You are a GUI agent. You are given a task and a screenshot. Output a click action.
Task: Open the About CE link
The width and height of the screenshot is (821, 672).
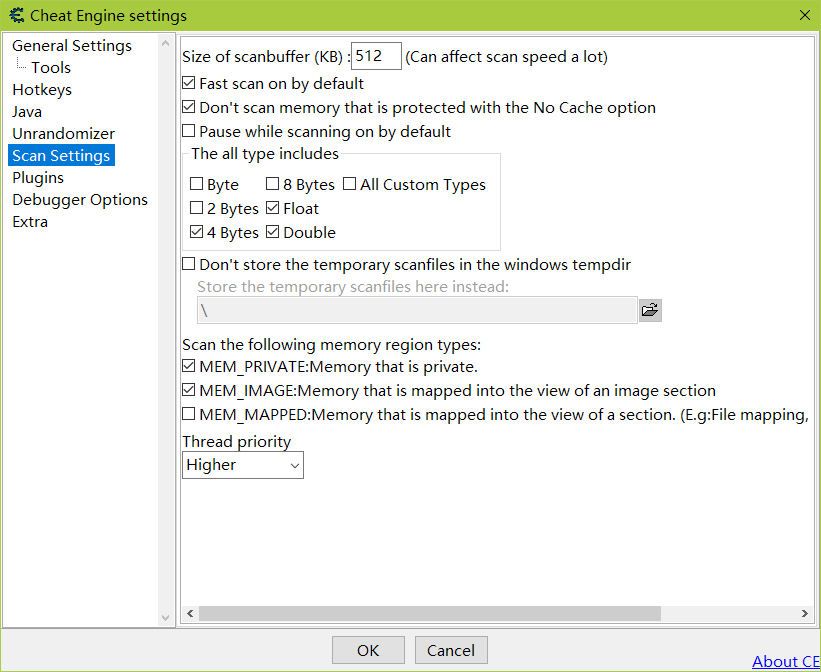(786, 662)
